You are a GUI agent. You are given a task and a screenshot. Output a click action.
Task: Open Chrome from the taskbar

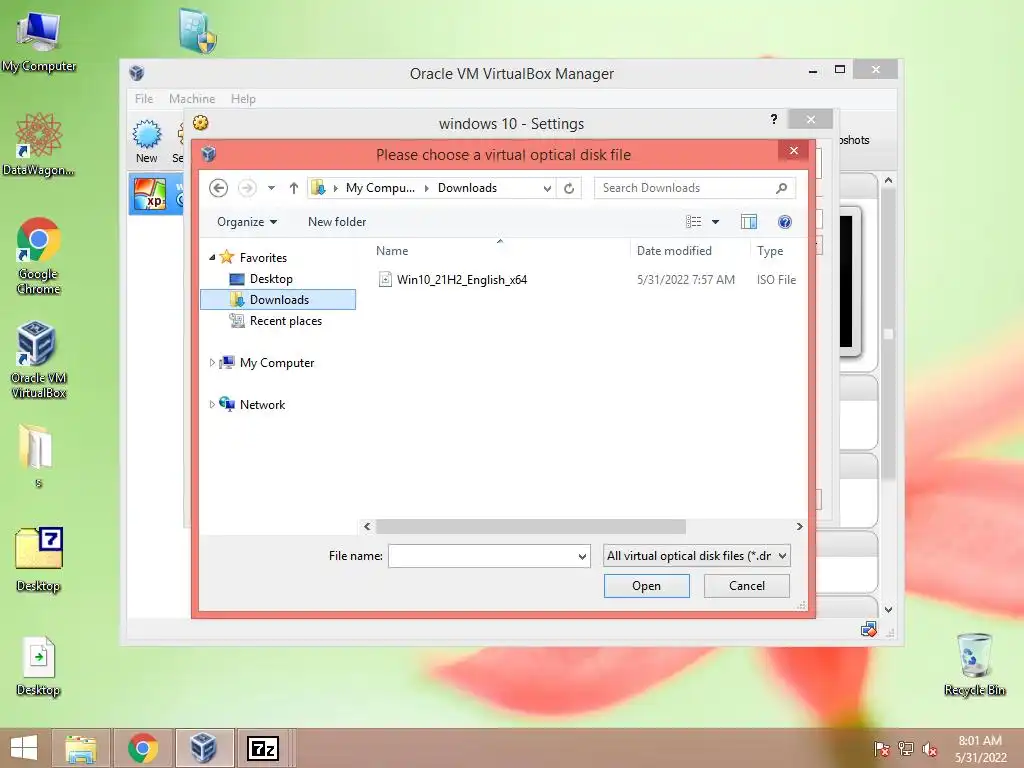point(142,748)
